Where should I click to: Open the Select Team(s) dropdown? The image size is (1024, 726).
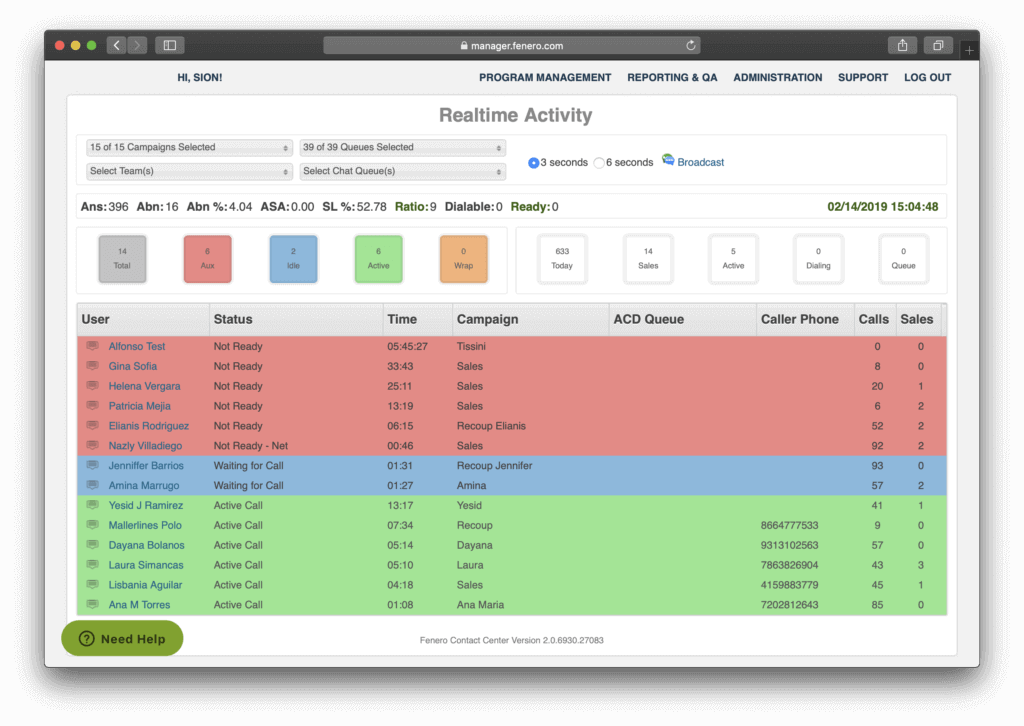coord(188,170)
